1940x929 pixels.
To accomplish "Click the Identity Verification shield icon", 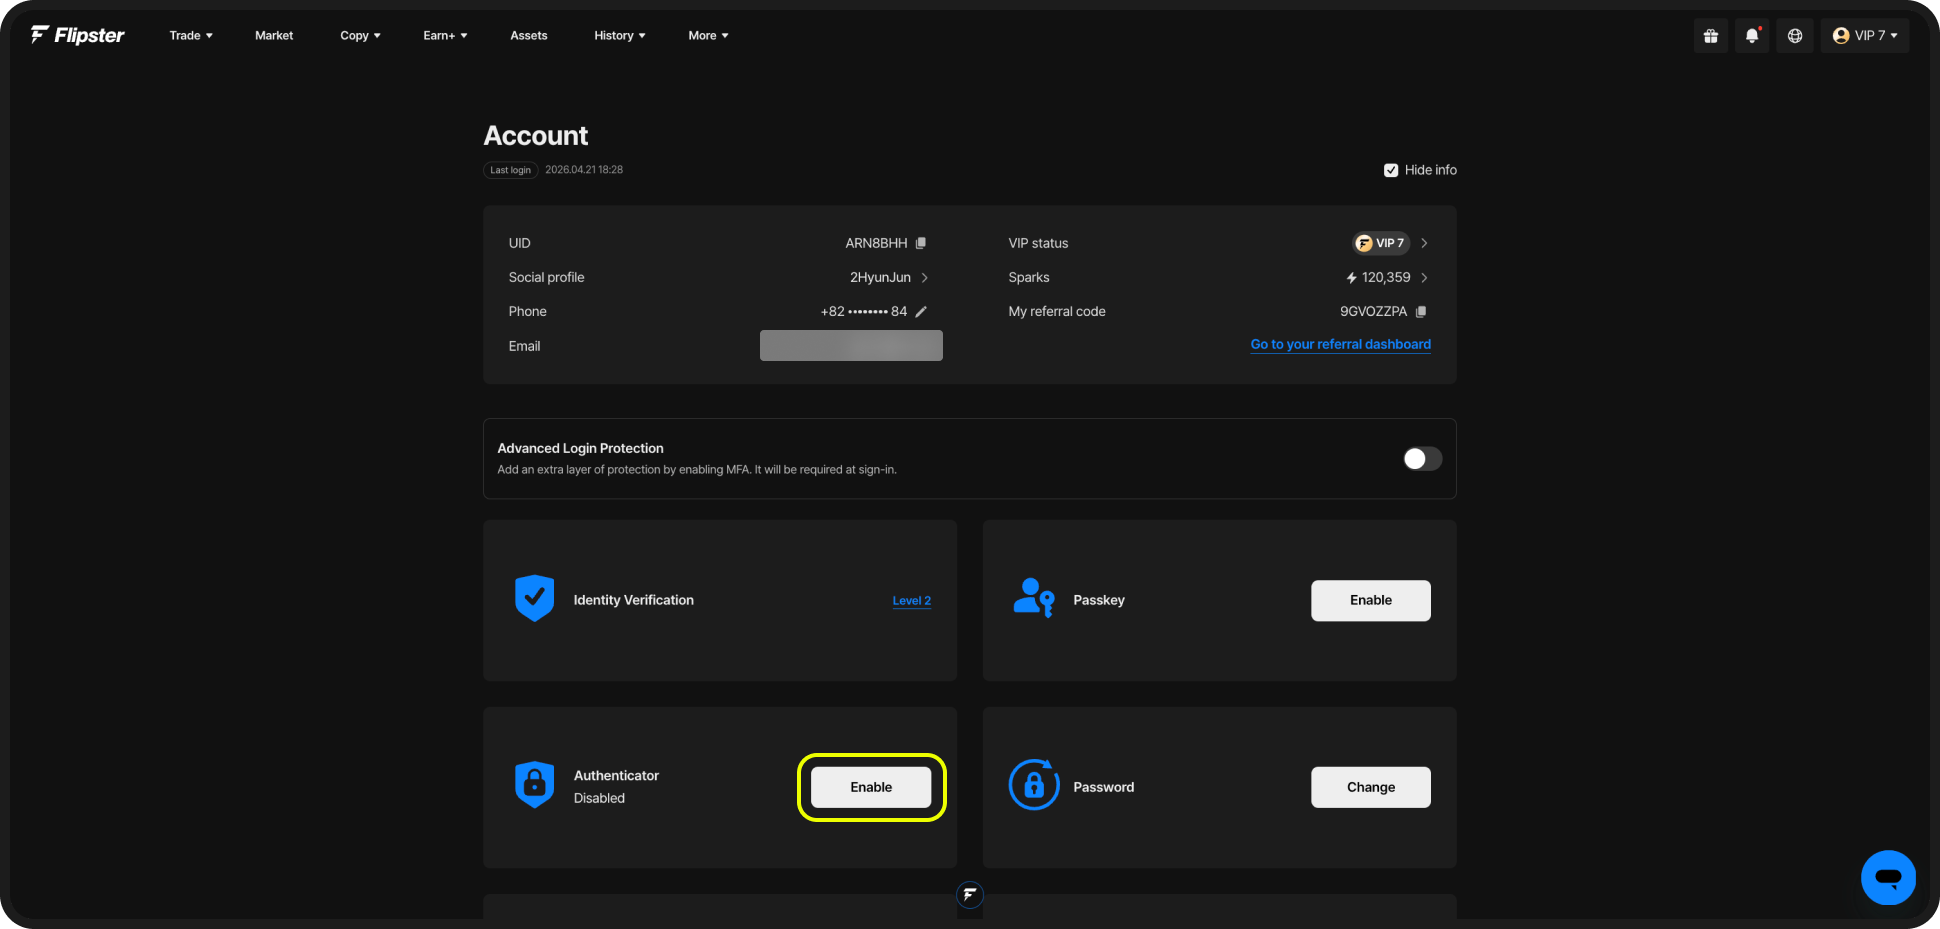I will (534, 598).
